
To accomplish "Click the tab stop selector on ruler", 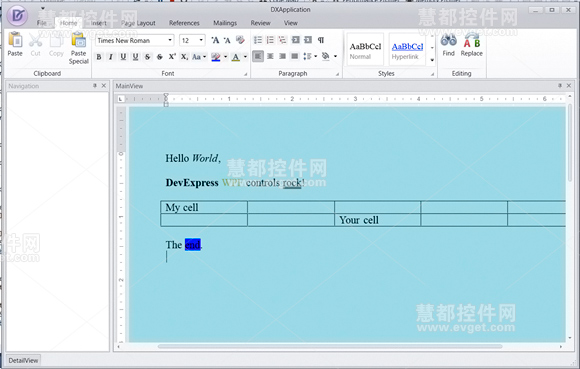I will tap(121, 99).
